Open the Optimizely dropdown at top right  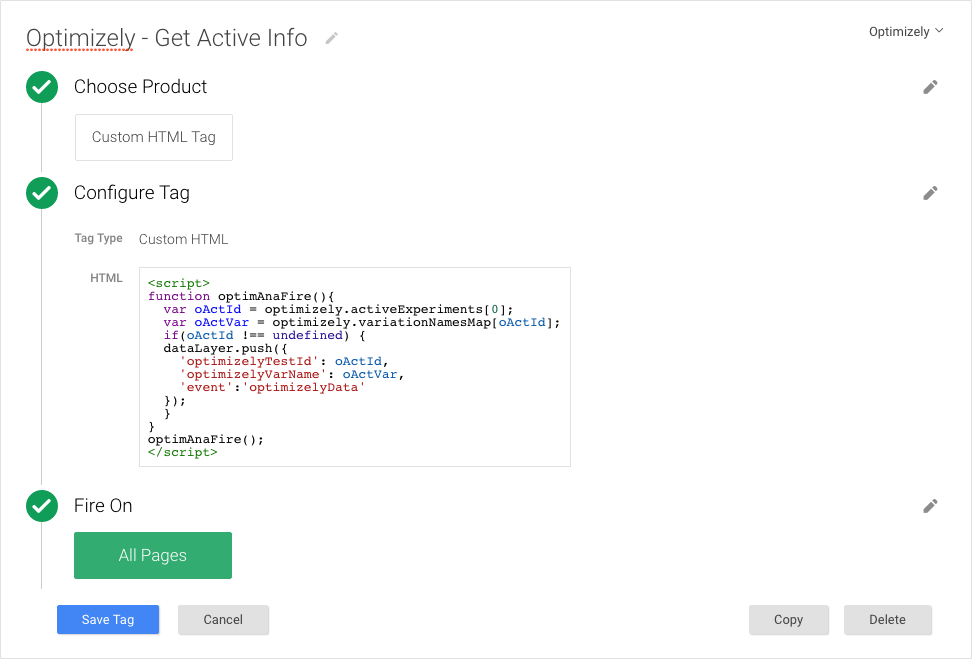pos(905,31)
